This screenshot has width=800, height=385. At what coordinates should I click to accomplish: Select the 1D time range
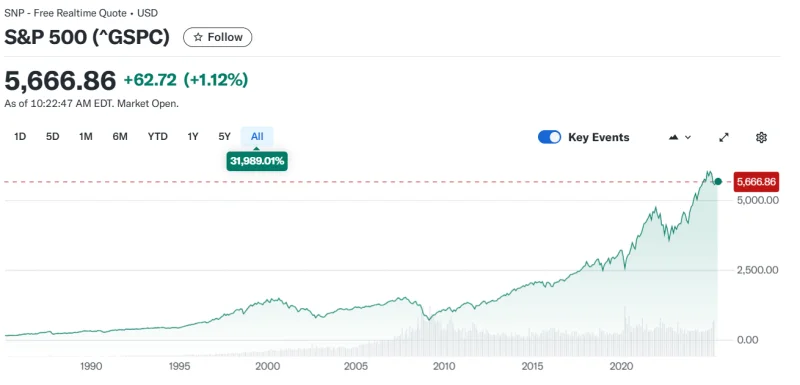pos(20,137)
